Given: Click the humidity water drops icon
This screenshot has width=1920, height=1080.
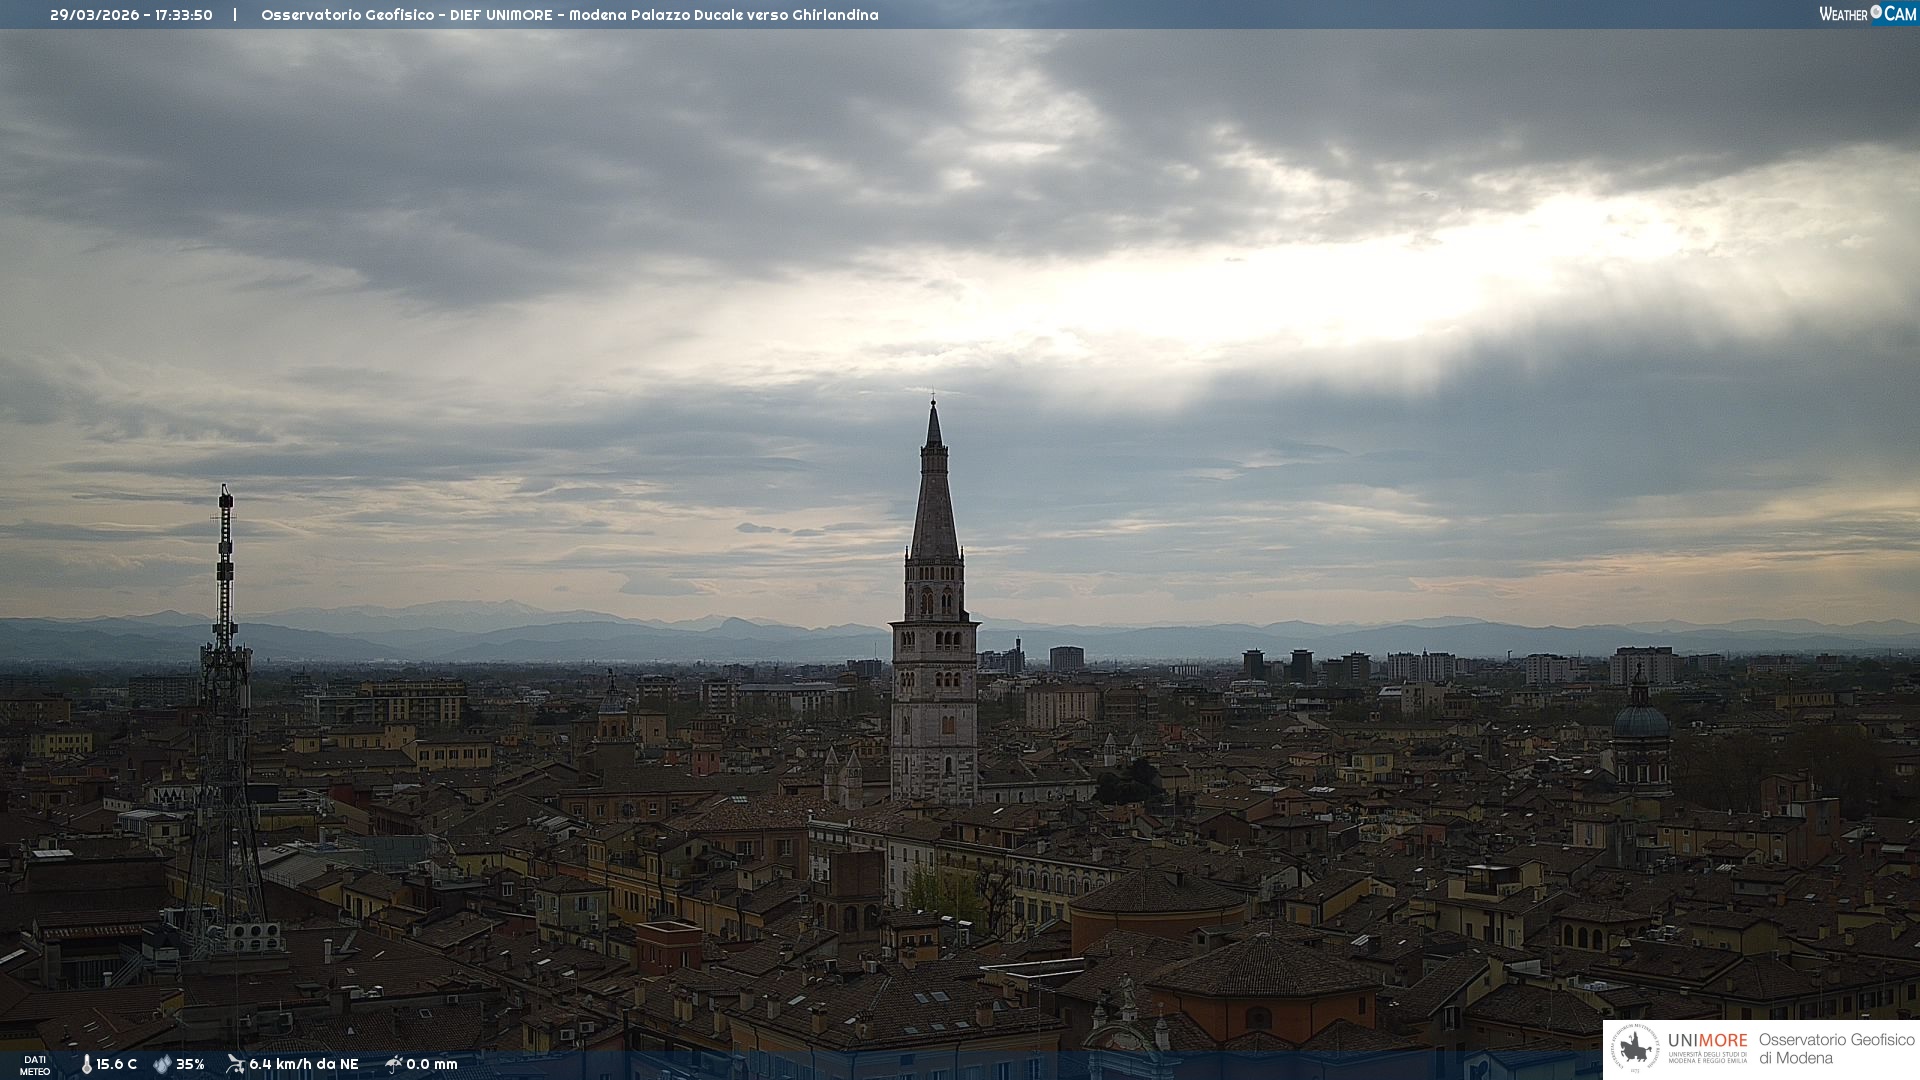Looking at the screenshot, I should [x=162, y=1064].
